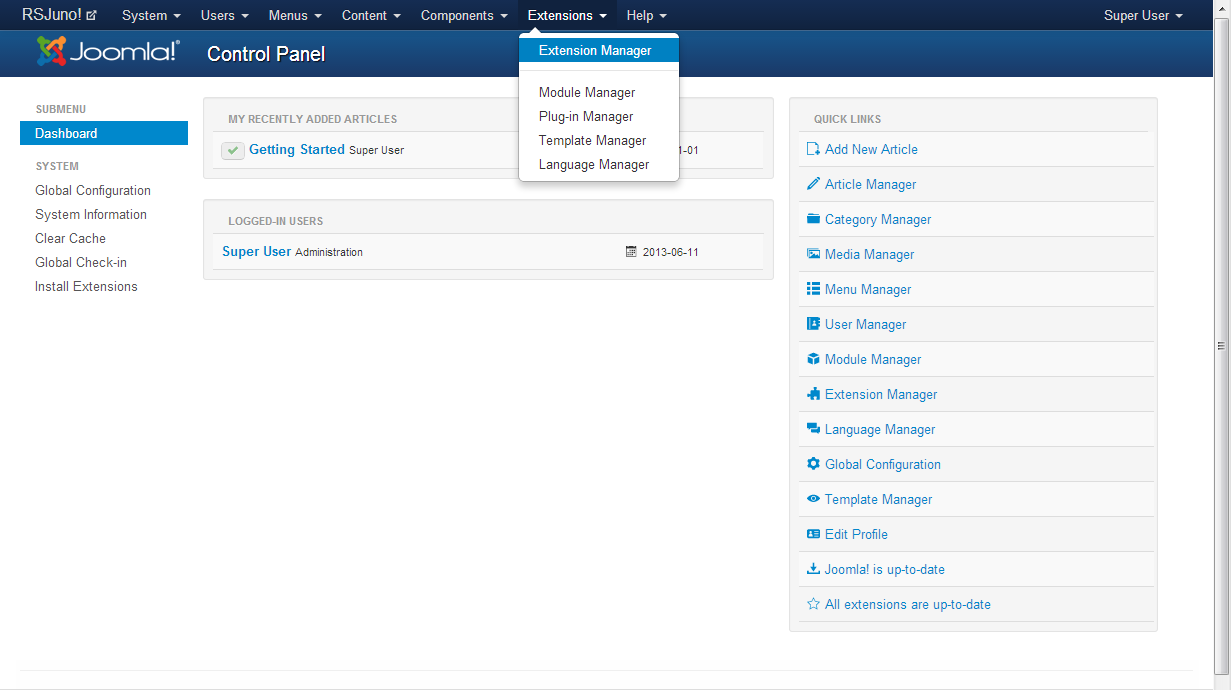
Task: Click the Joomla! is up-to-date link text
Action: click(x=885, y=569)
